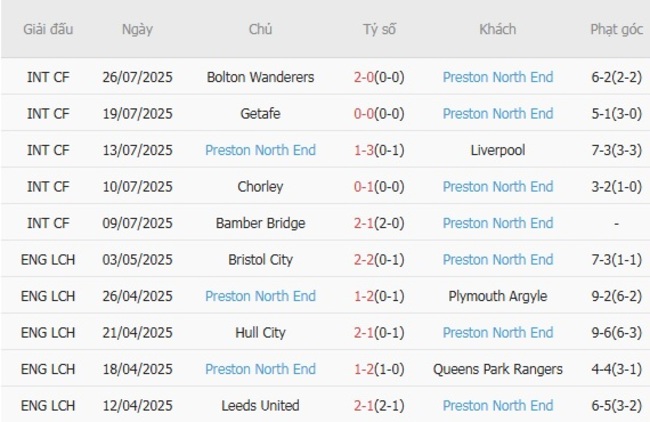Click Preston North End in the Liverpool row
Screen dimensions: 650x422
(x=260, y=150)
